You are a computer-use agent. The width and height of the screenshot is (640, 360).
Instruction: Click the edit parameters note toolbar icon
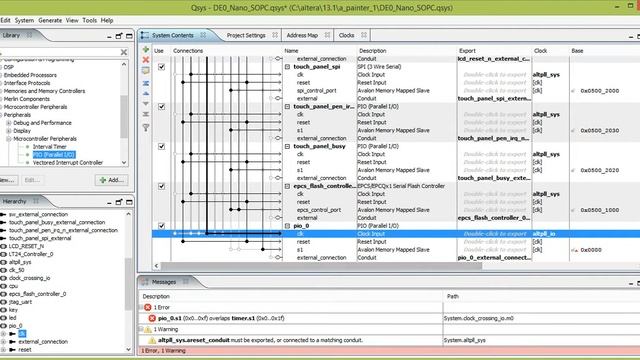coord(146,70)
